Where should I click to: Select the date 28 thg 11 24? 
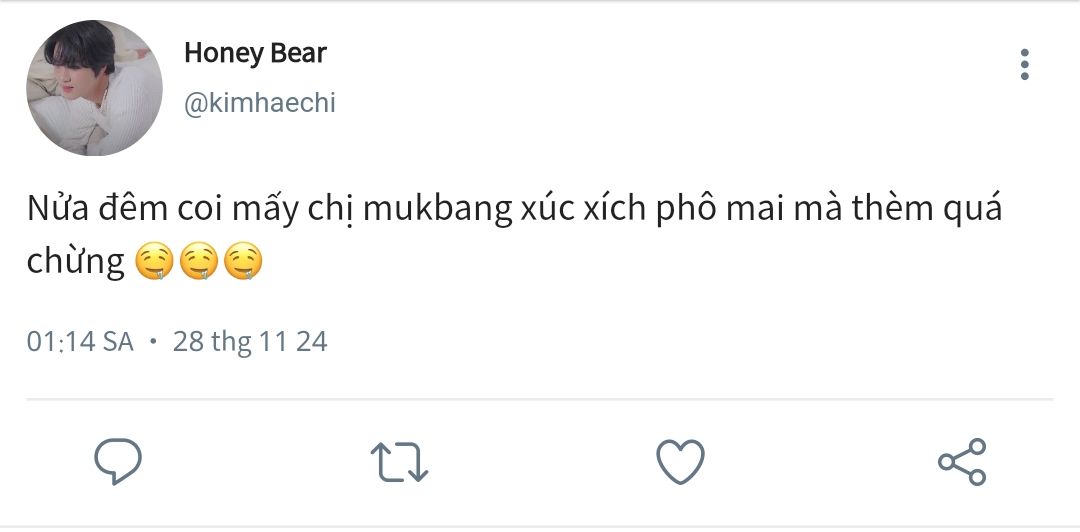tap(250, 342)
